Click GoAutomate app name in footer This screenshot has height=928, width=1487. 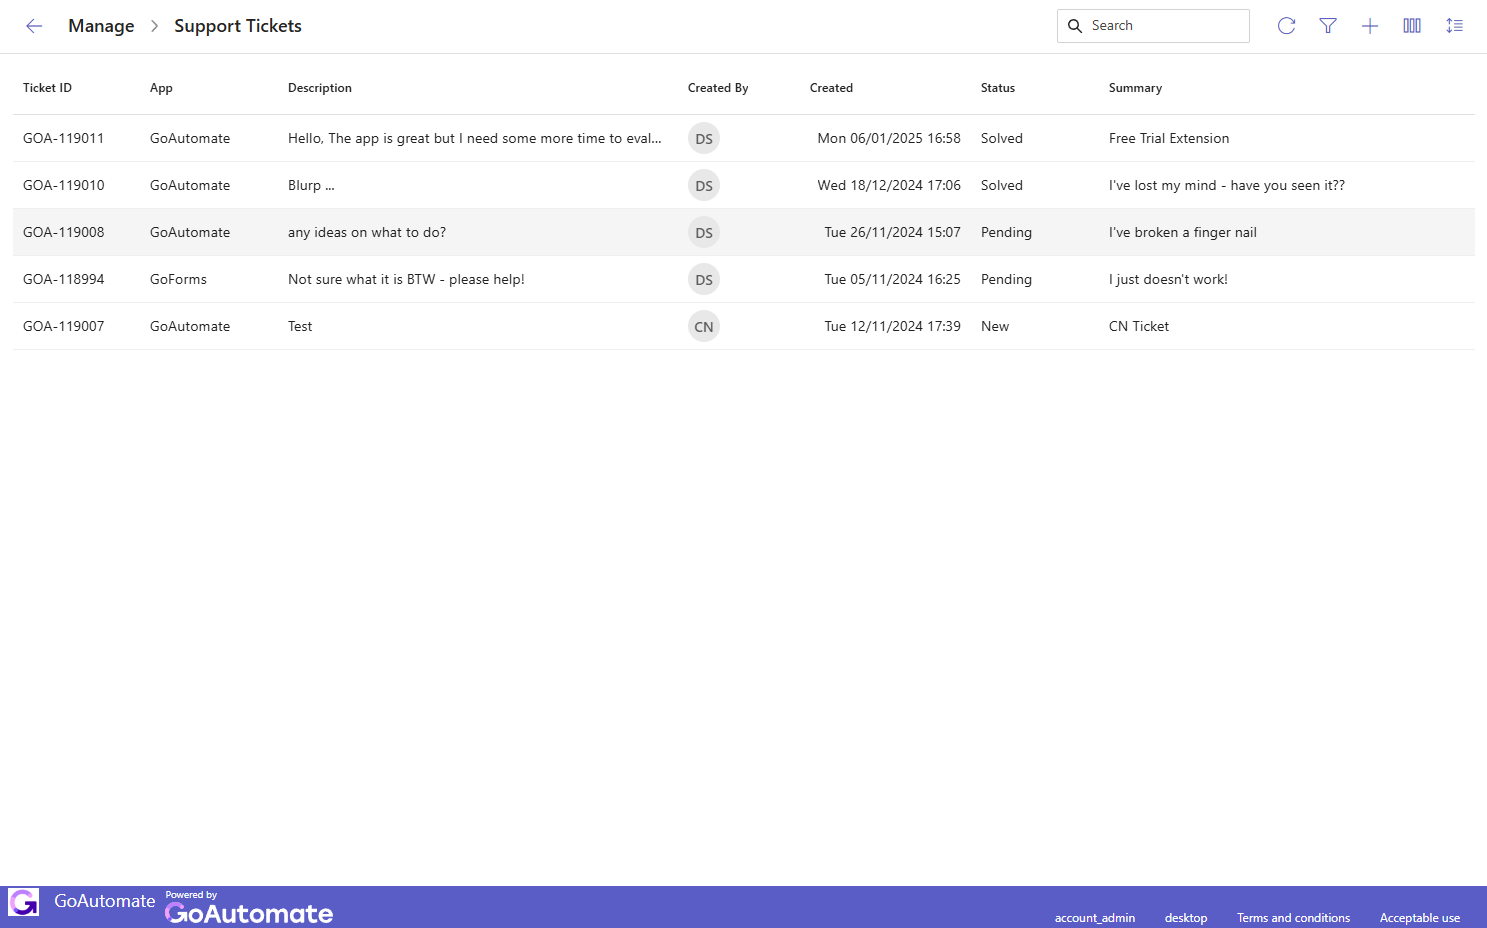[105, 901]
